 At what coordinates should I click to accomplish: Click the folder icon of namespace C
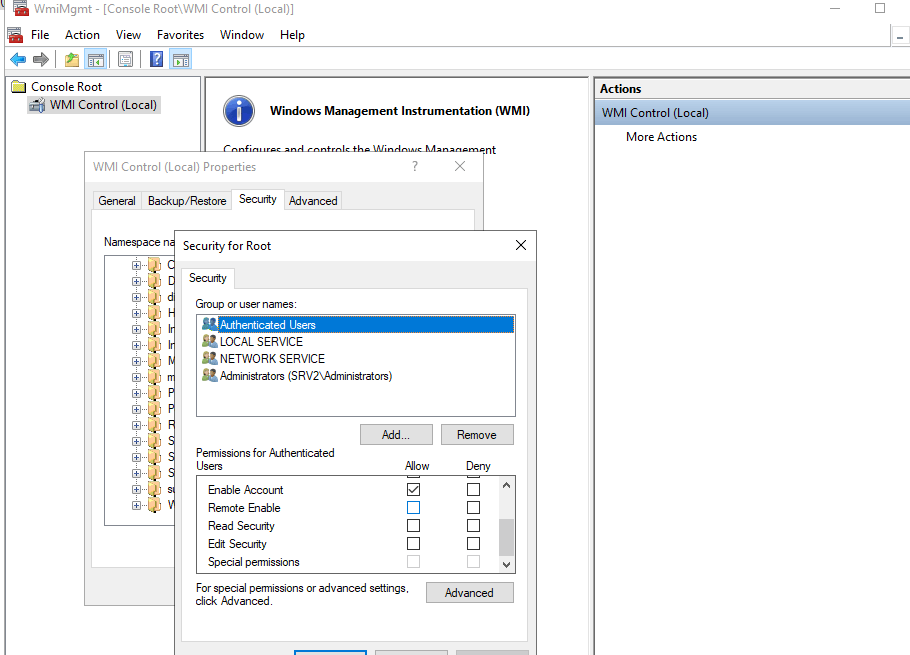click(x=154, y=265)
